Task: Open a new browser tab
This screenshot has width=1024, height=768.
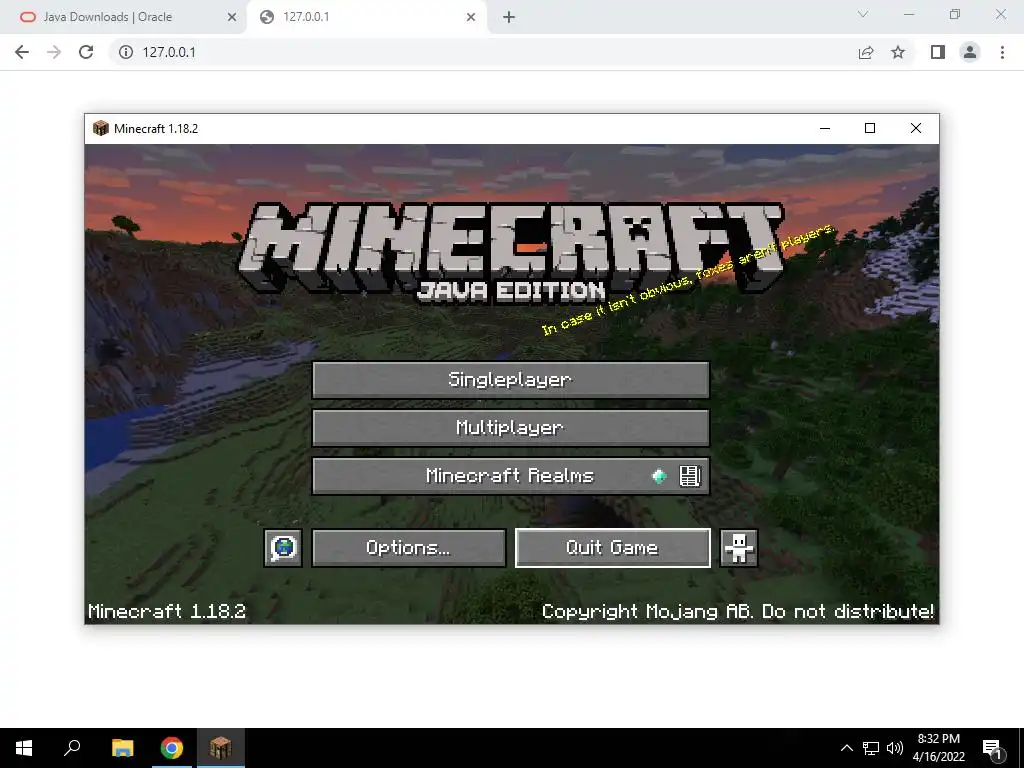Action: point(509,18)
